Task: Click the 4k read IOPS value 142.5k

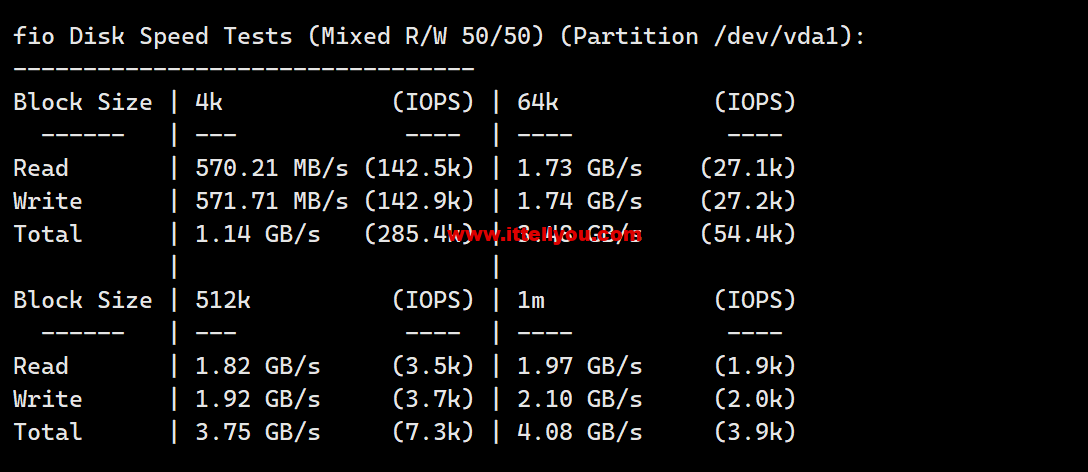Action: click(419, 168)
